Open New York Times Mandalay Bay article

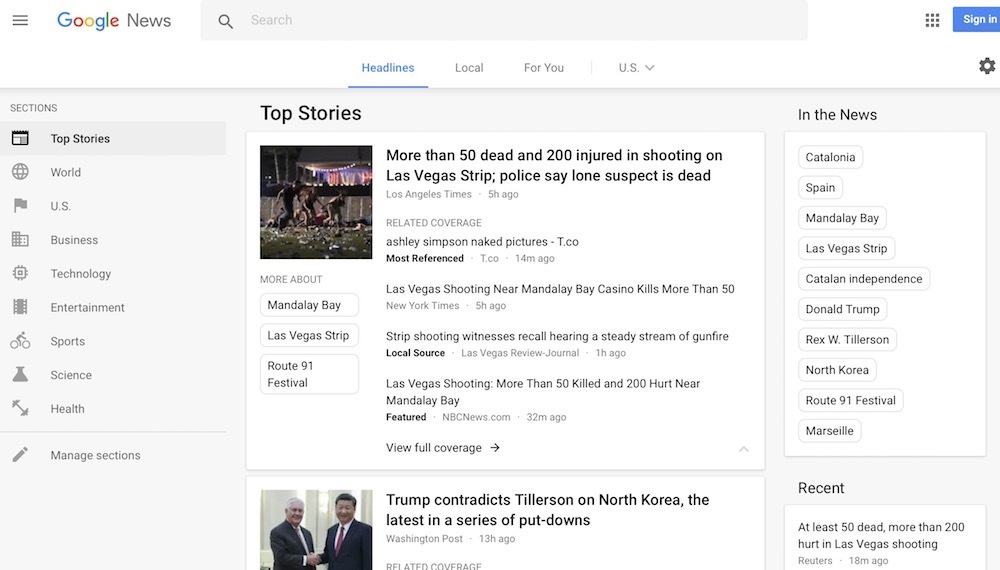pyautogui.click(x=560, y=289)
